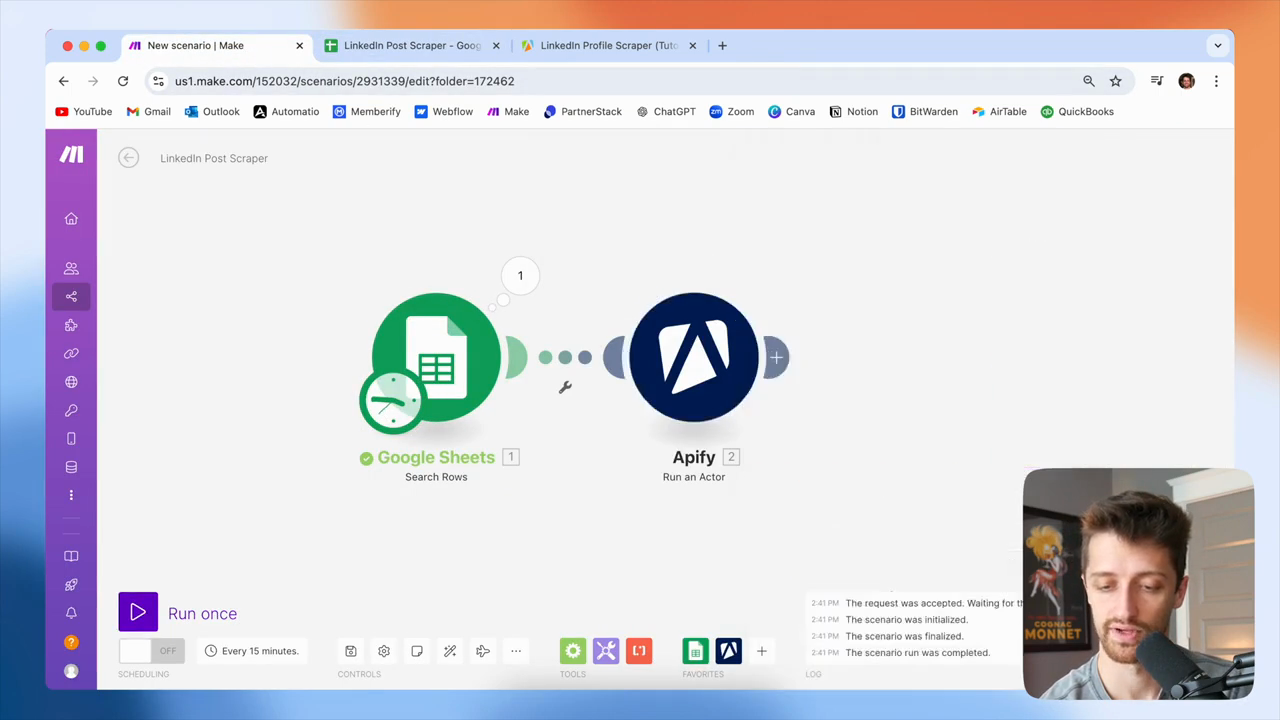
Task: Open the Every 15 minutes schedule setting
Action: point(252,651)
